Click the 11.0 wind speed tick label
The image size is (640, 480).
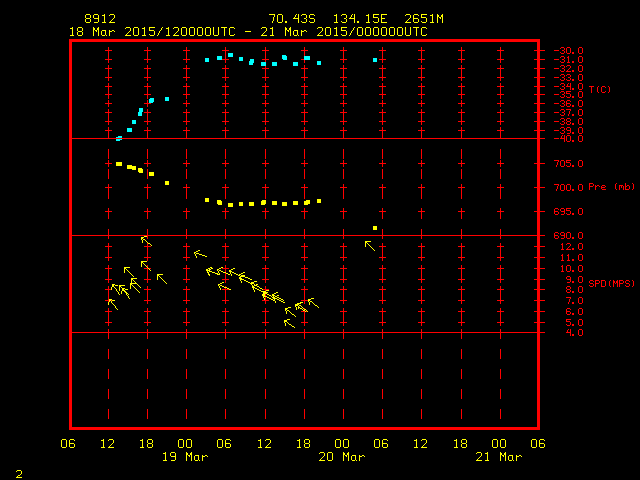tap(572, 258)
